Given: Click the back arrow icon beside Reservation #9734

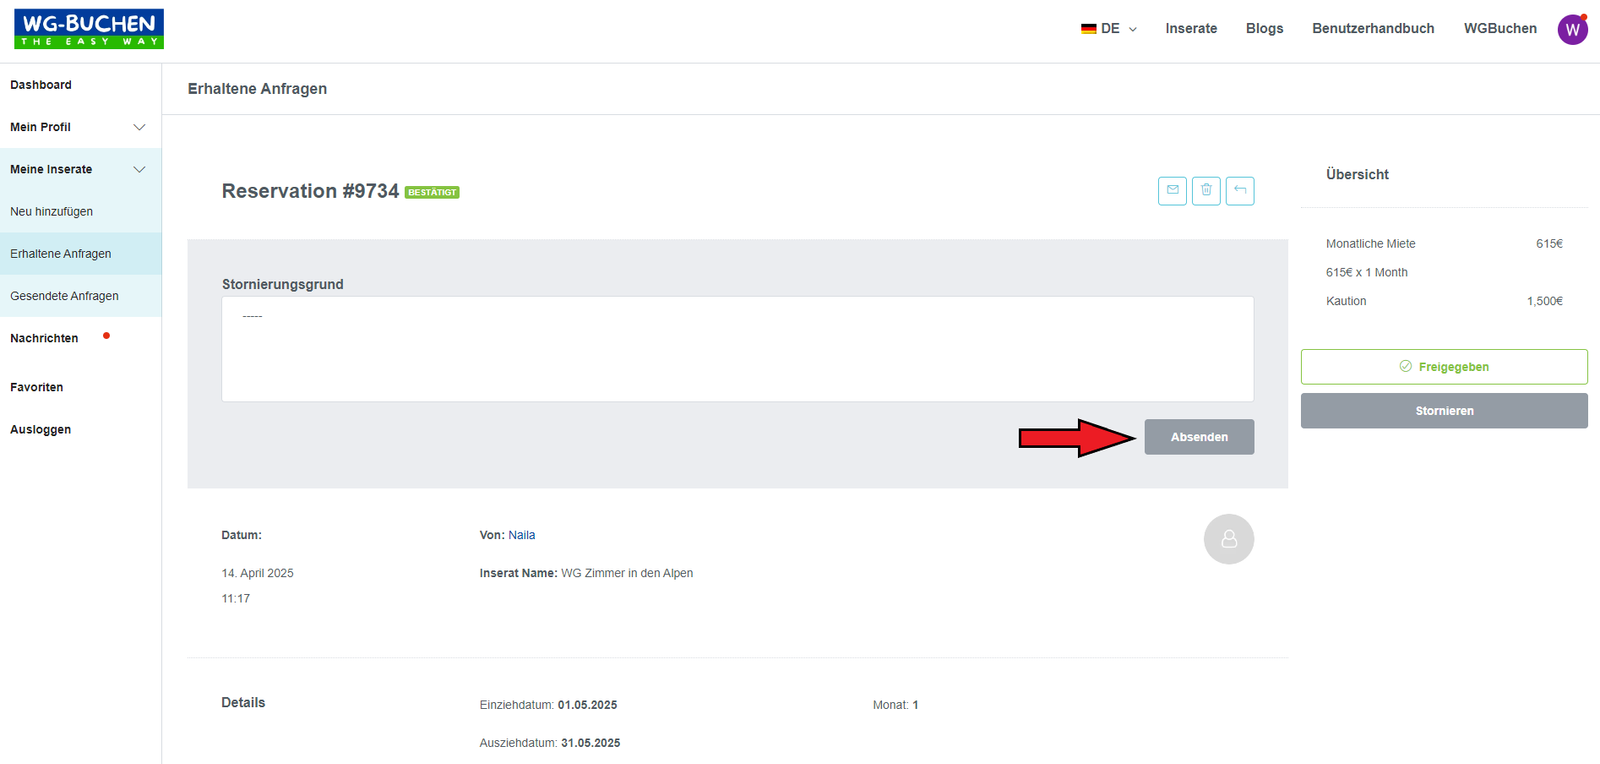Looking at the screenshot, I should point(1240,190).
